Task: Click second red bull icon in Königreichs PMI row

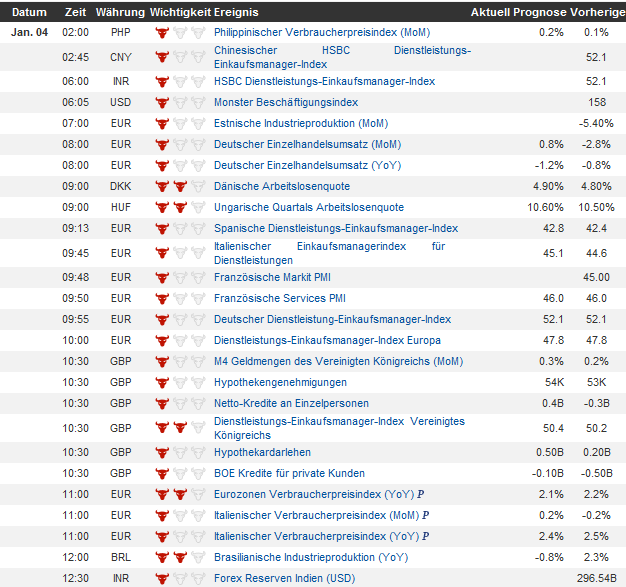Action: coord(180,428)
